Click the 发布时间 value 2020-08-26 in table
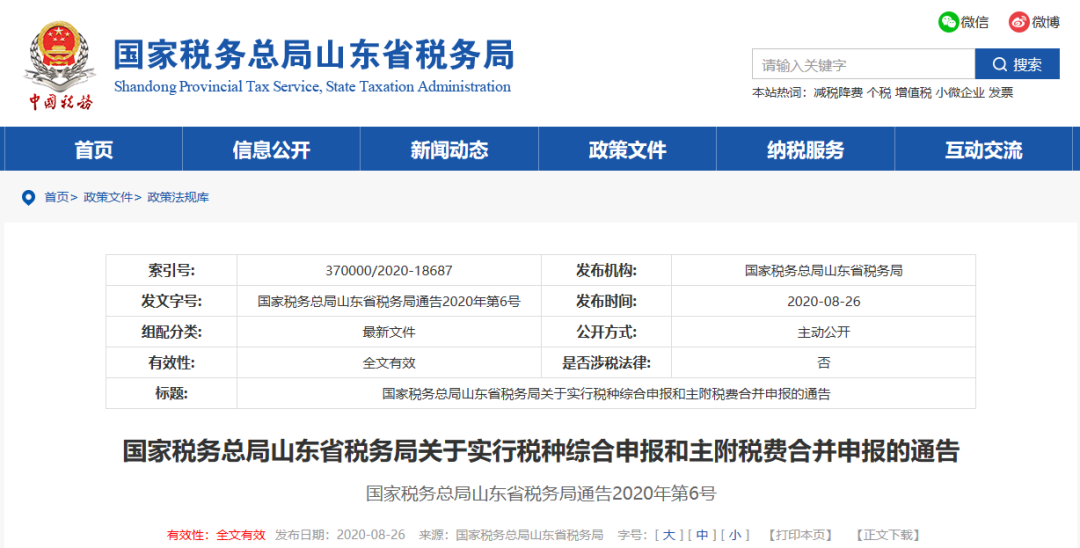1080x548 pixels. click(823, 302)
